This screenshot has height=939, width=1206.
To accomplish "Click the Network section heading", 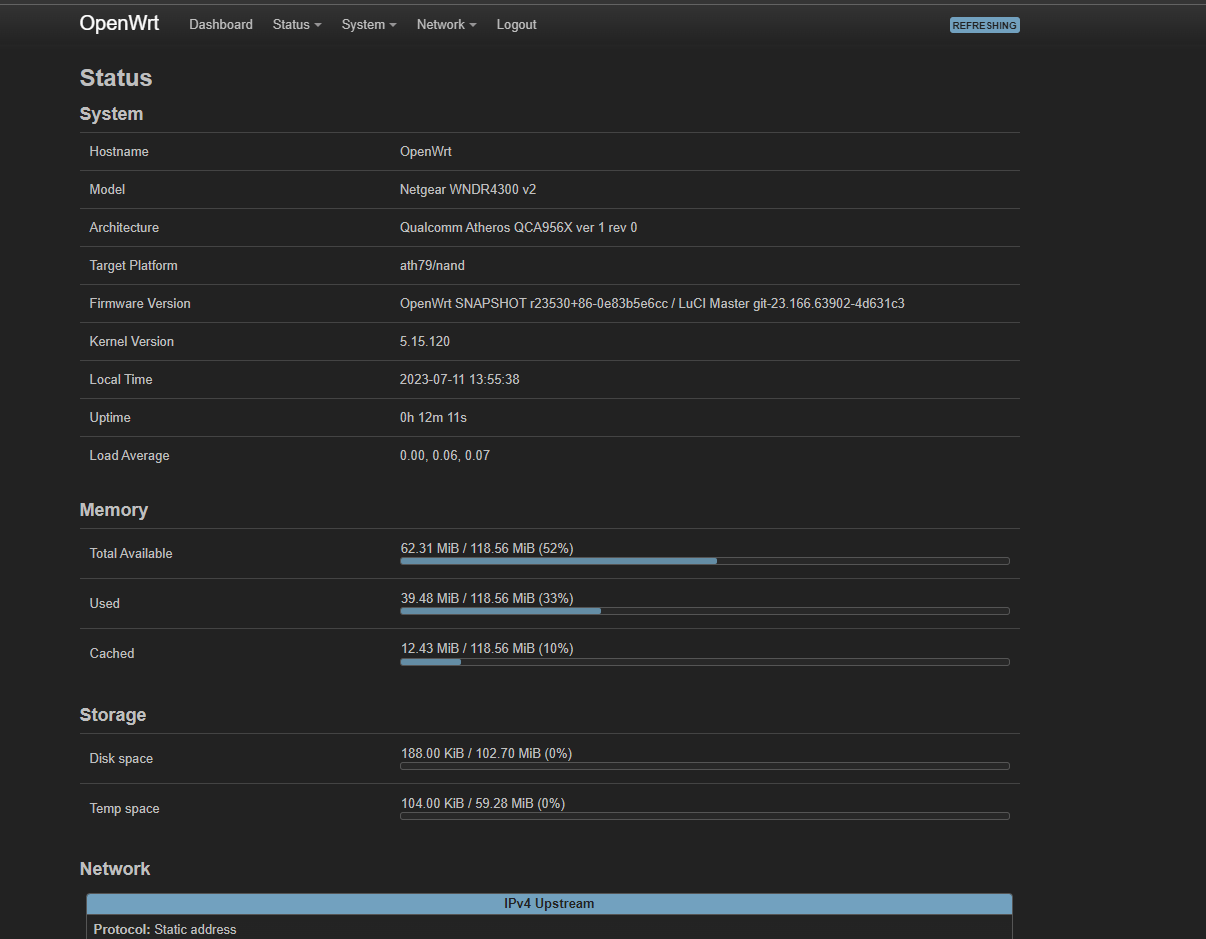I will pyautogui.click(x=114, y=869).
